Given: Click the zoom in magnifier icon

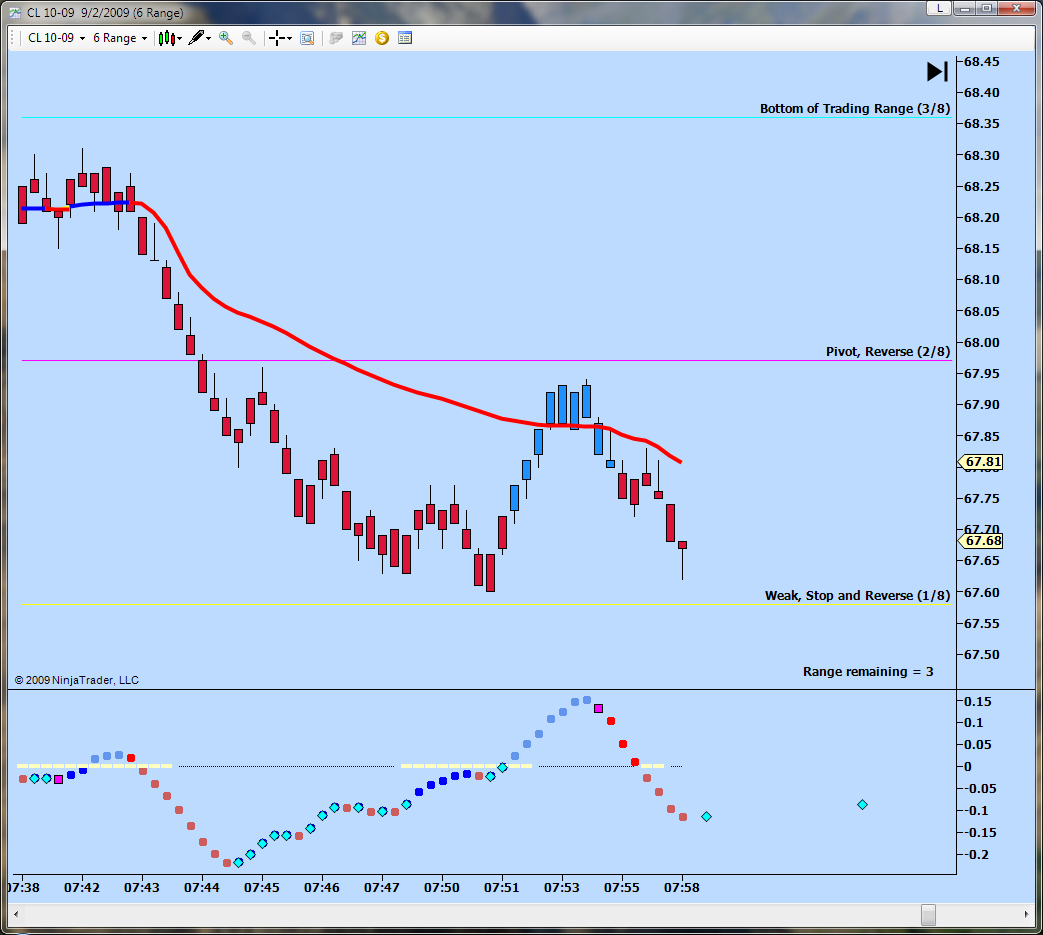Looking at the screenshot, I should click(x=226, y=38).
